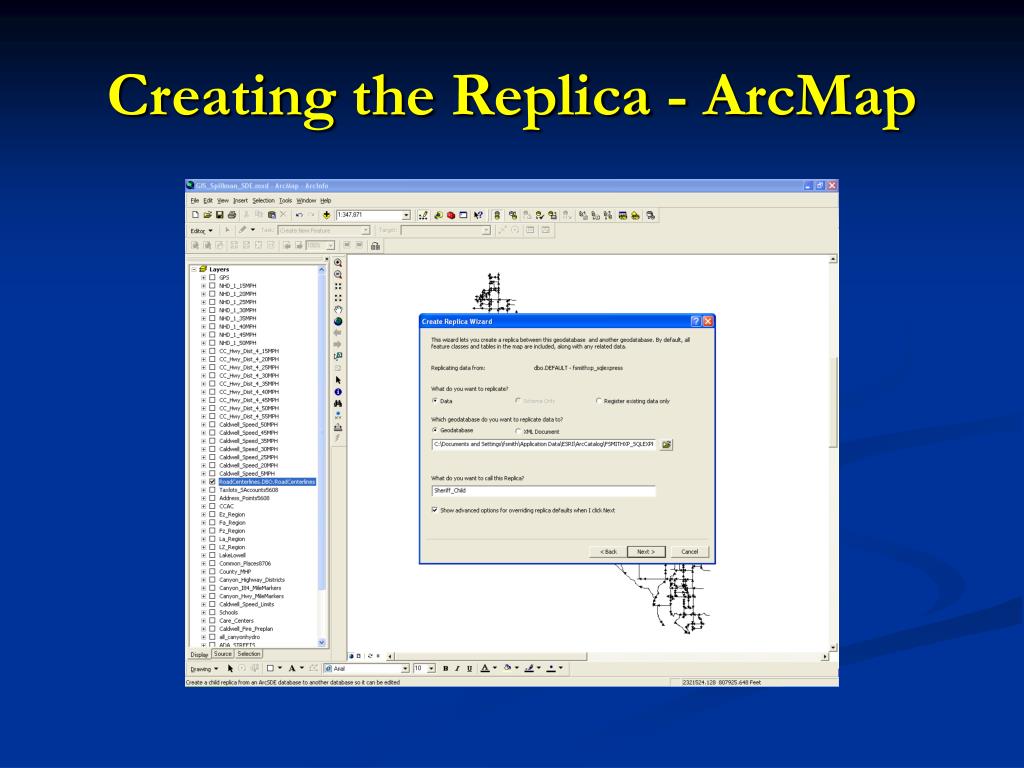The width and height of the screenshot is (1024, 768).
Task: Open the Tools menu
Action: [x=285, y=200]
